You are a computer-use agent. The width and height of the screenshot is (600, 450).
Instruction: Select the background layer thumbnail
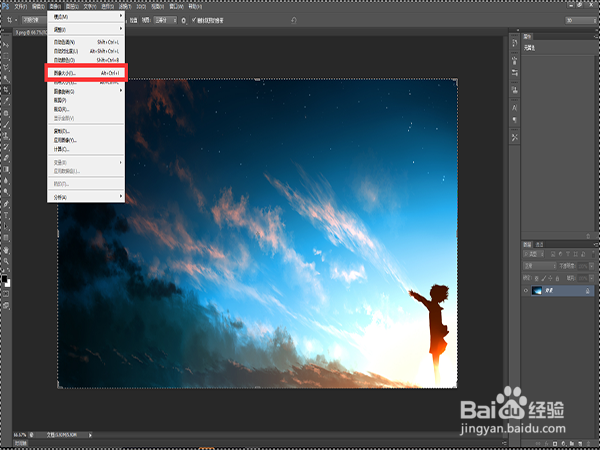[x=537, y=291]
